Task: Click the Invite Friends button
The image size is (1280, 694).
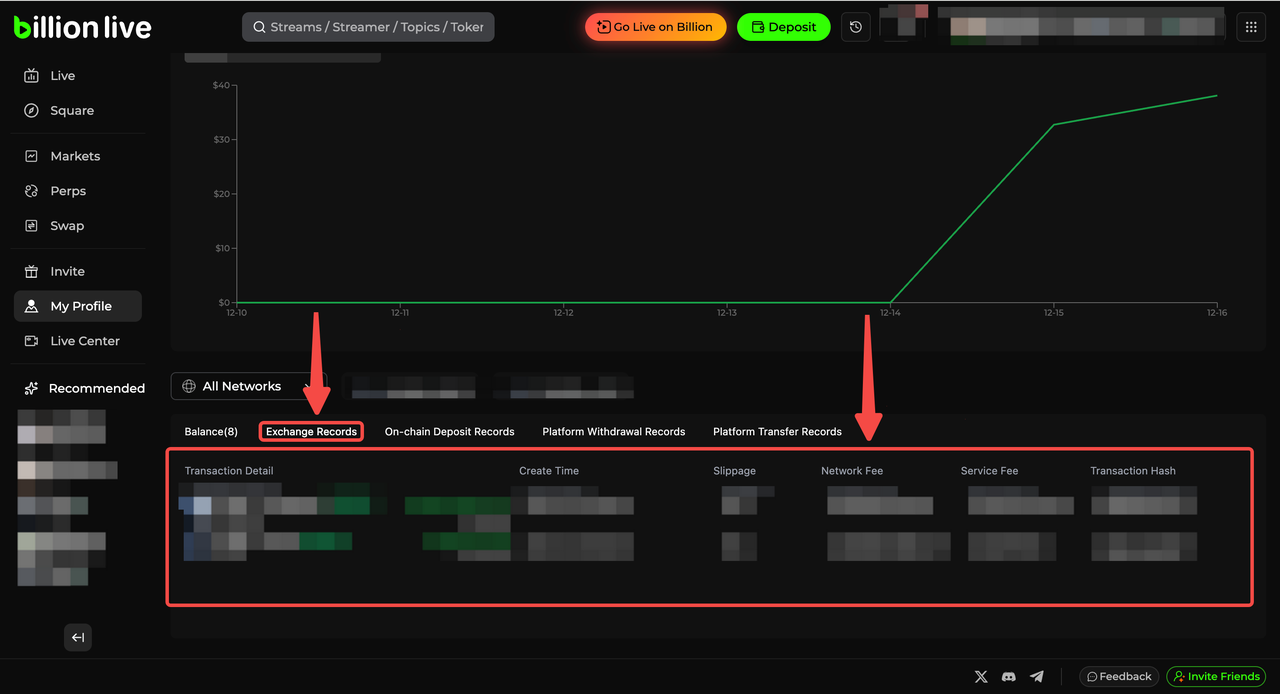Action: 1215,677
